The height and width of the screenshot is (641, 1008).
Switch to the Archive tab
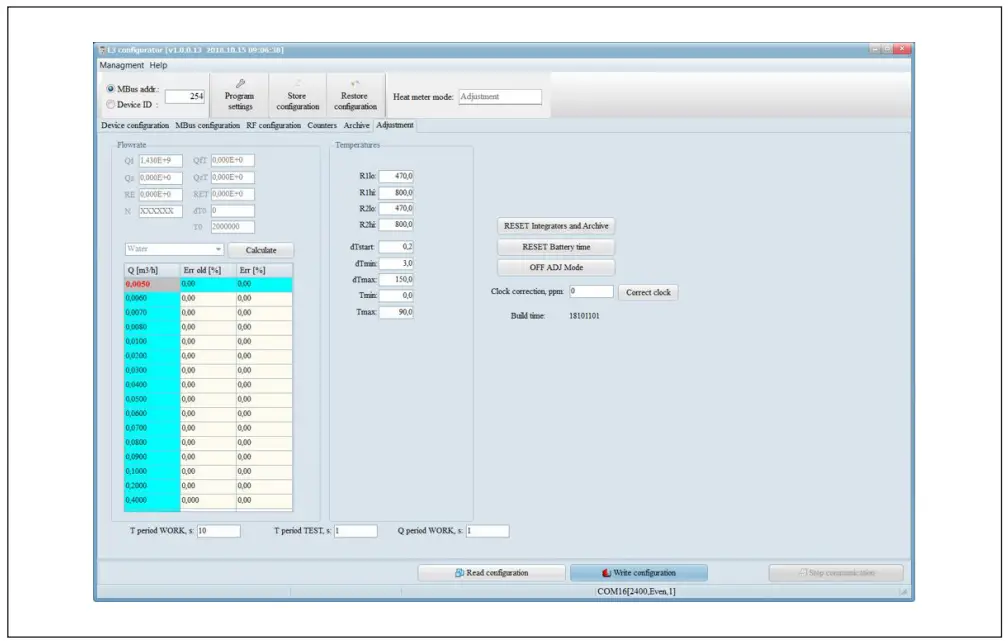pos(356,125)
